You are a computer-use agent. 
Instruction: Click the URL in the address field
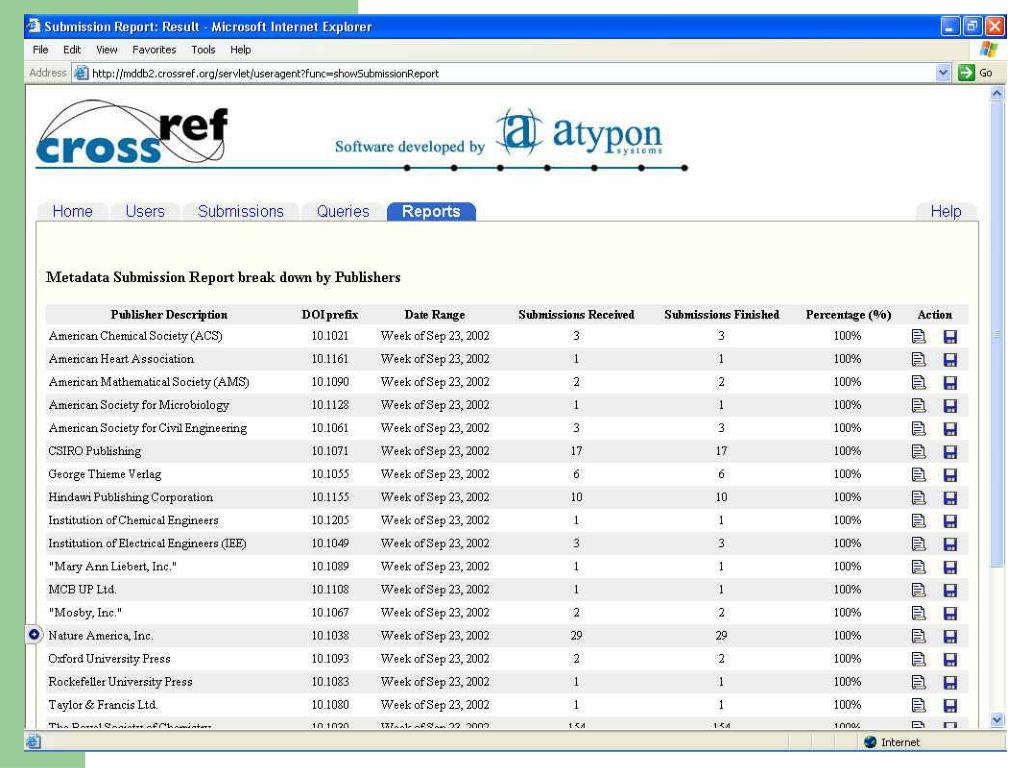click(x=265, y=73)
